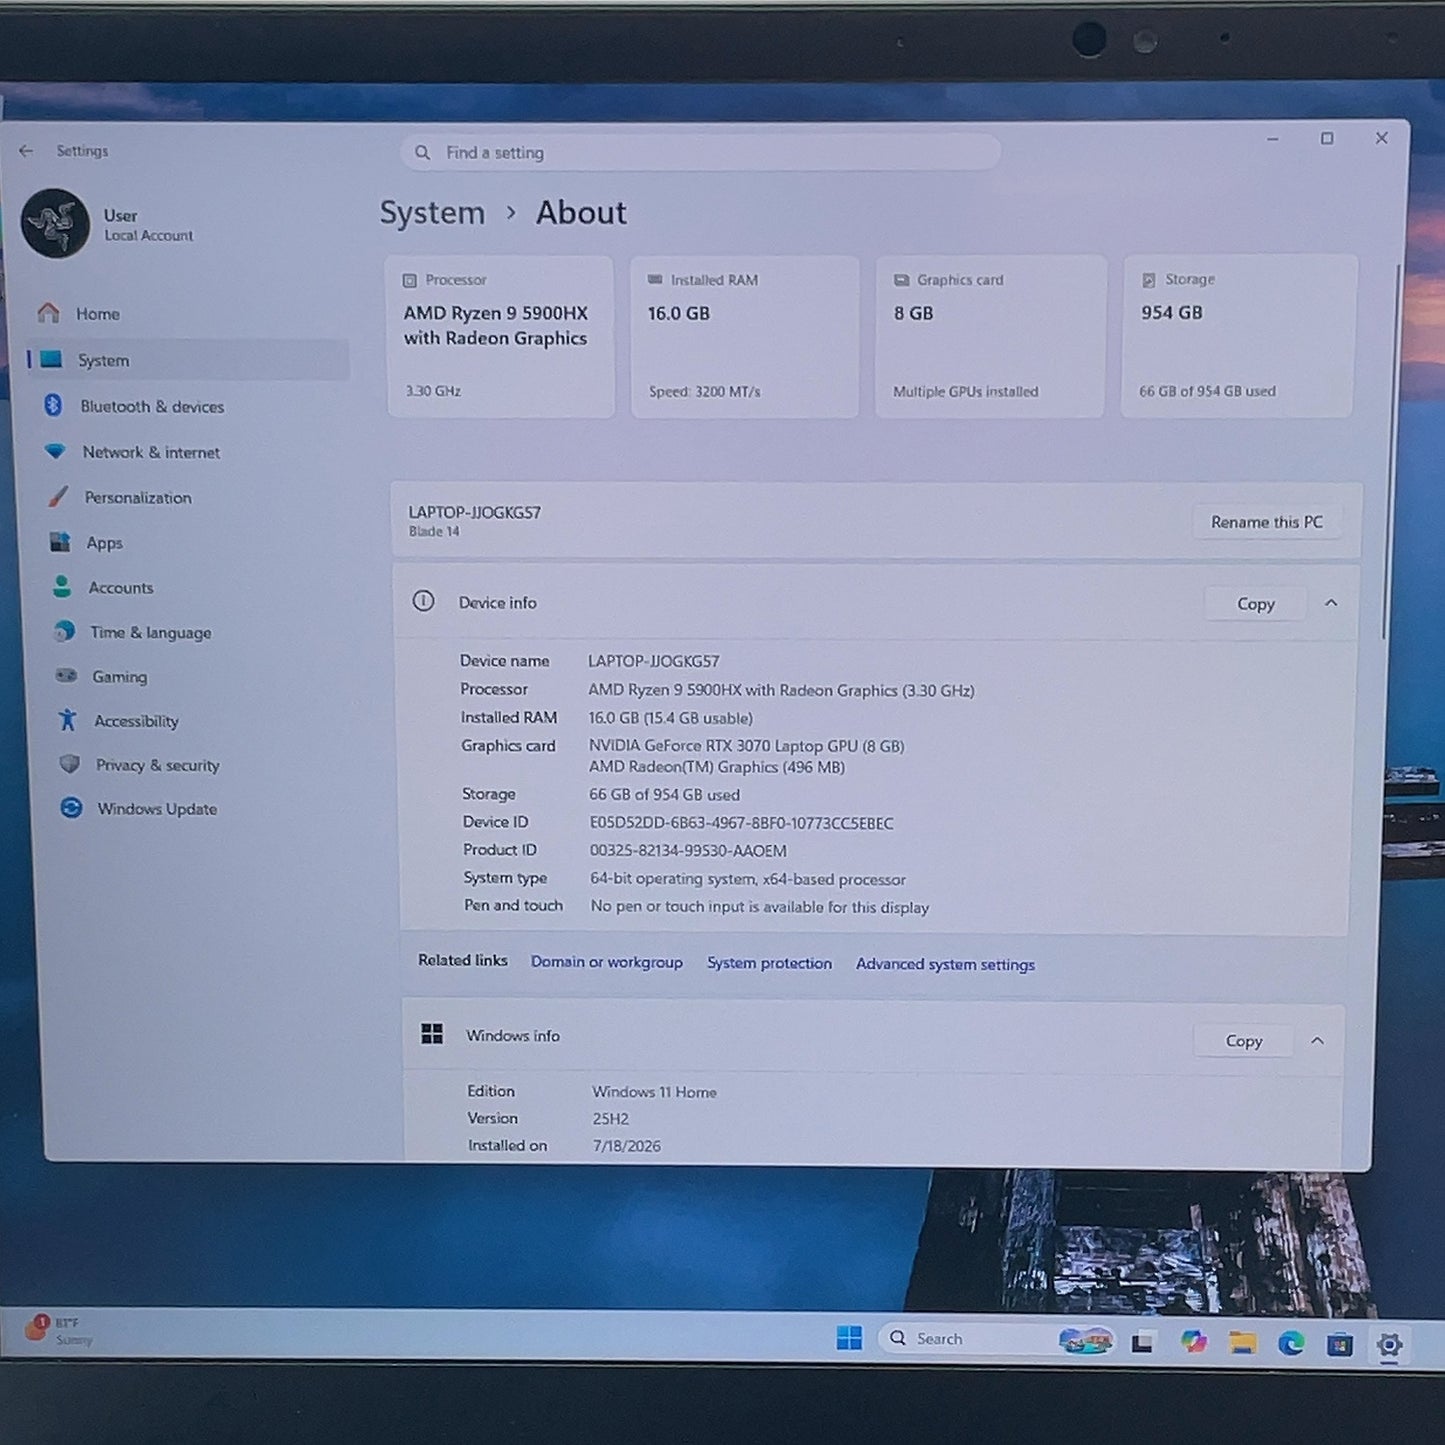This screenshot has height=1445, width=1445.
Task: Click the back arrow in Settings
Action: coord(26,151)
